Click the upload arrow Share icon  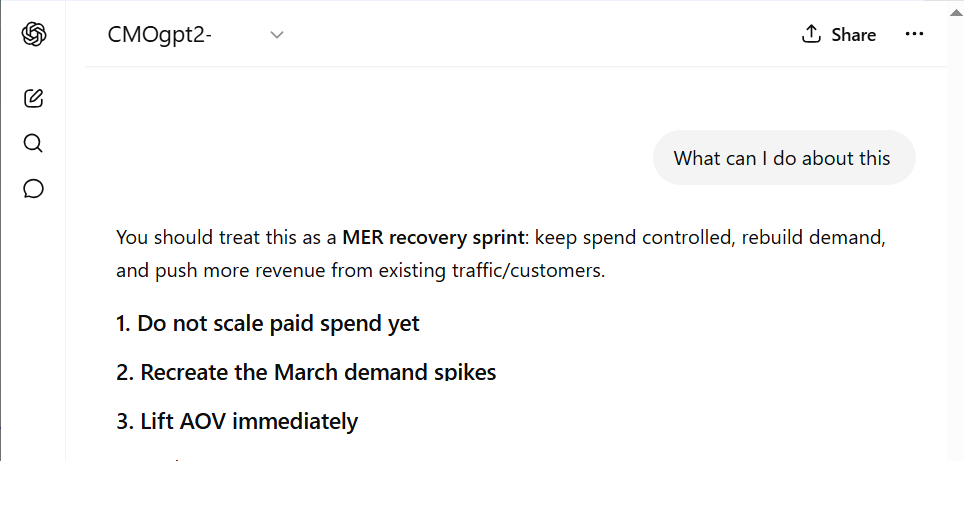point(811,34)
